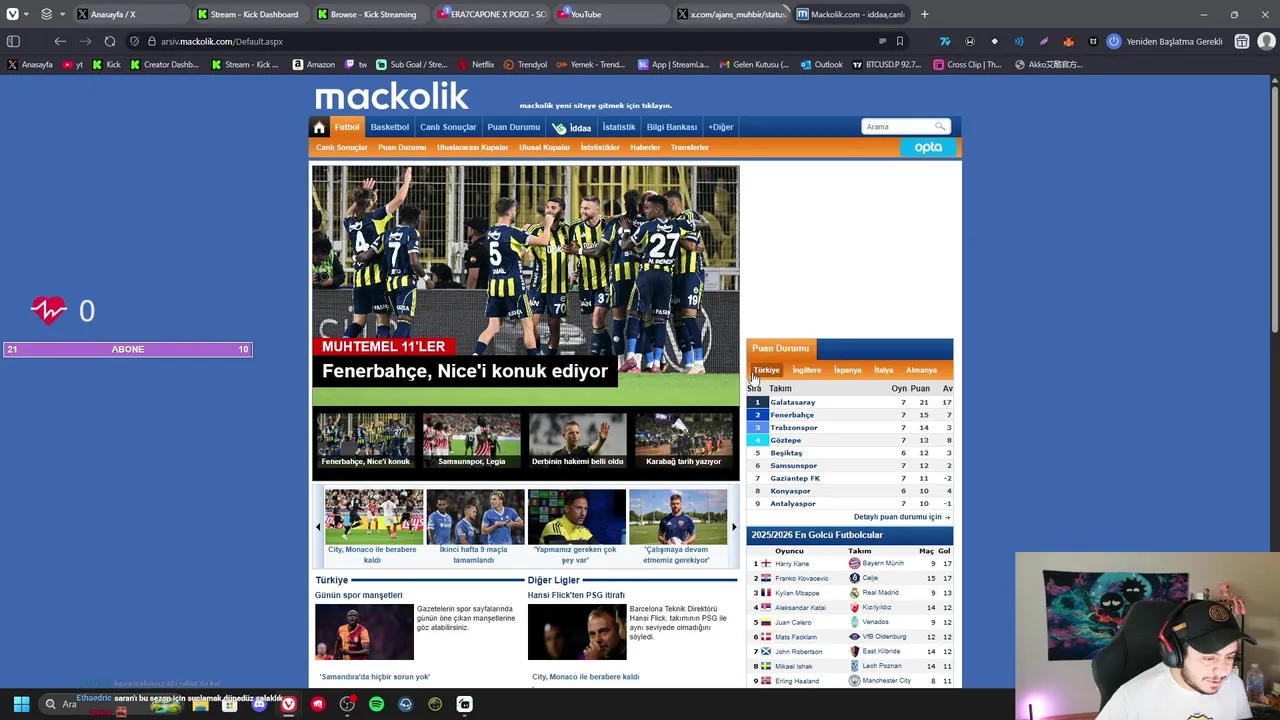This screenshot has height=720, width=1280.
Task: Open the Vivaldi menu icon
Action: pyautogui.click(x=12, y=14)
